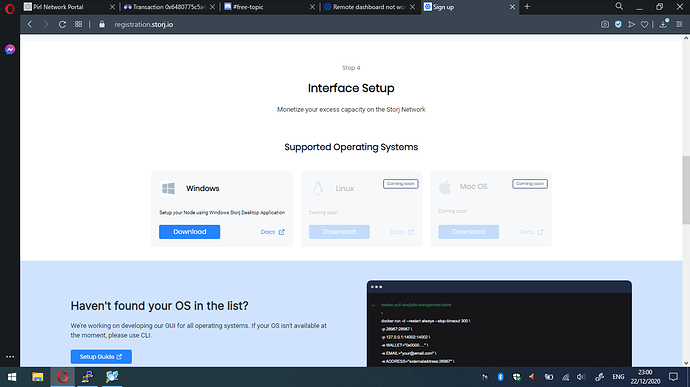690x387 pixels.
Task: Open a new tab with plus button
Action: pyautogui.click(x=527, y=7)
